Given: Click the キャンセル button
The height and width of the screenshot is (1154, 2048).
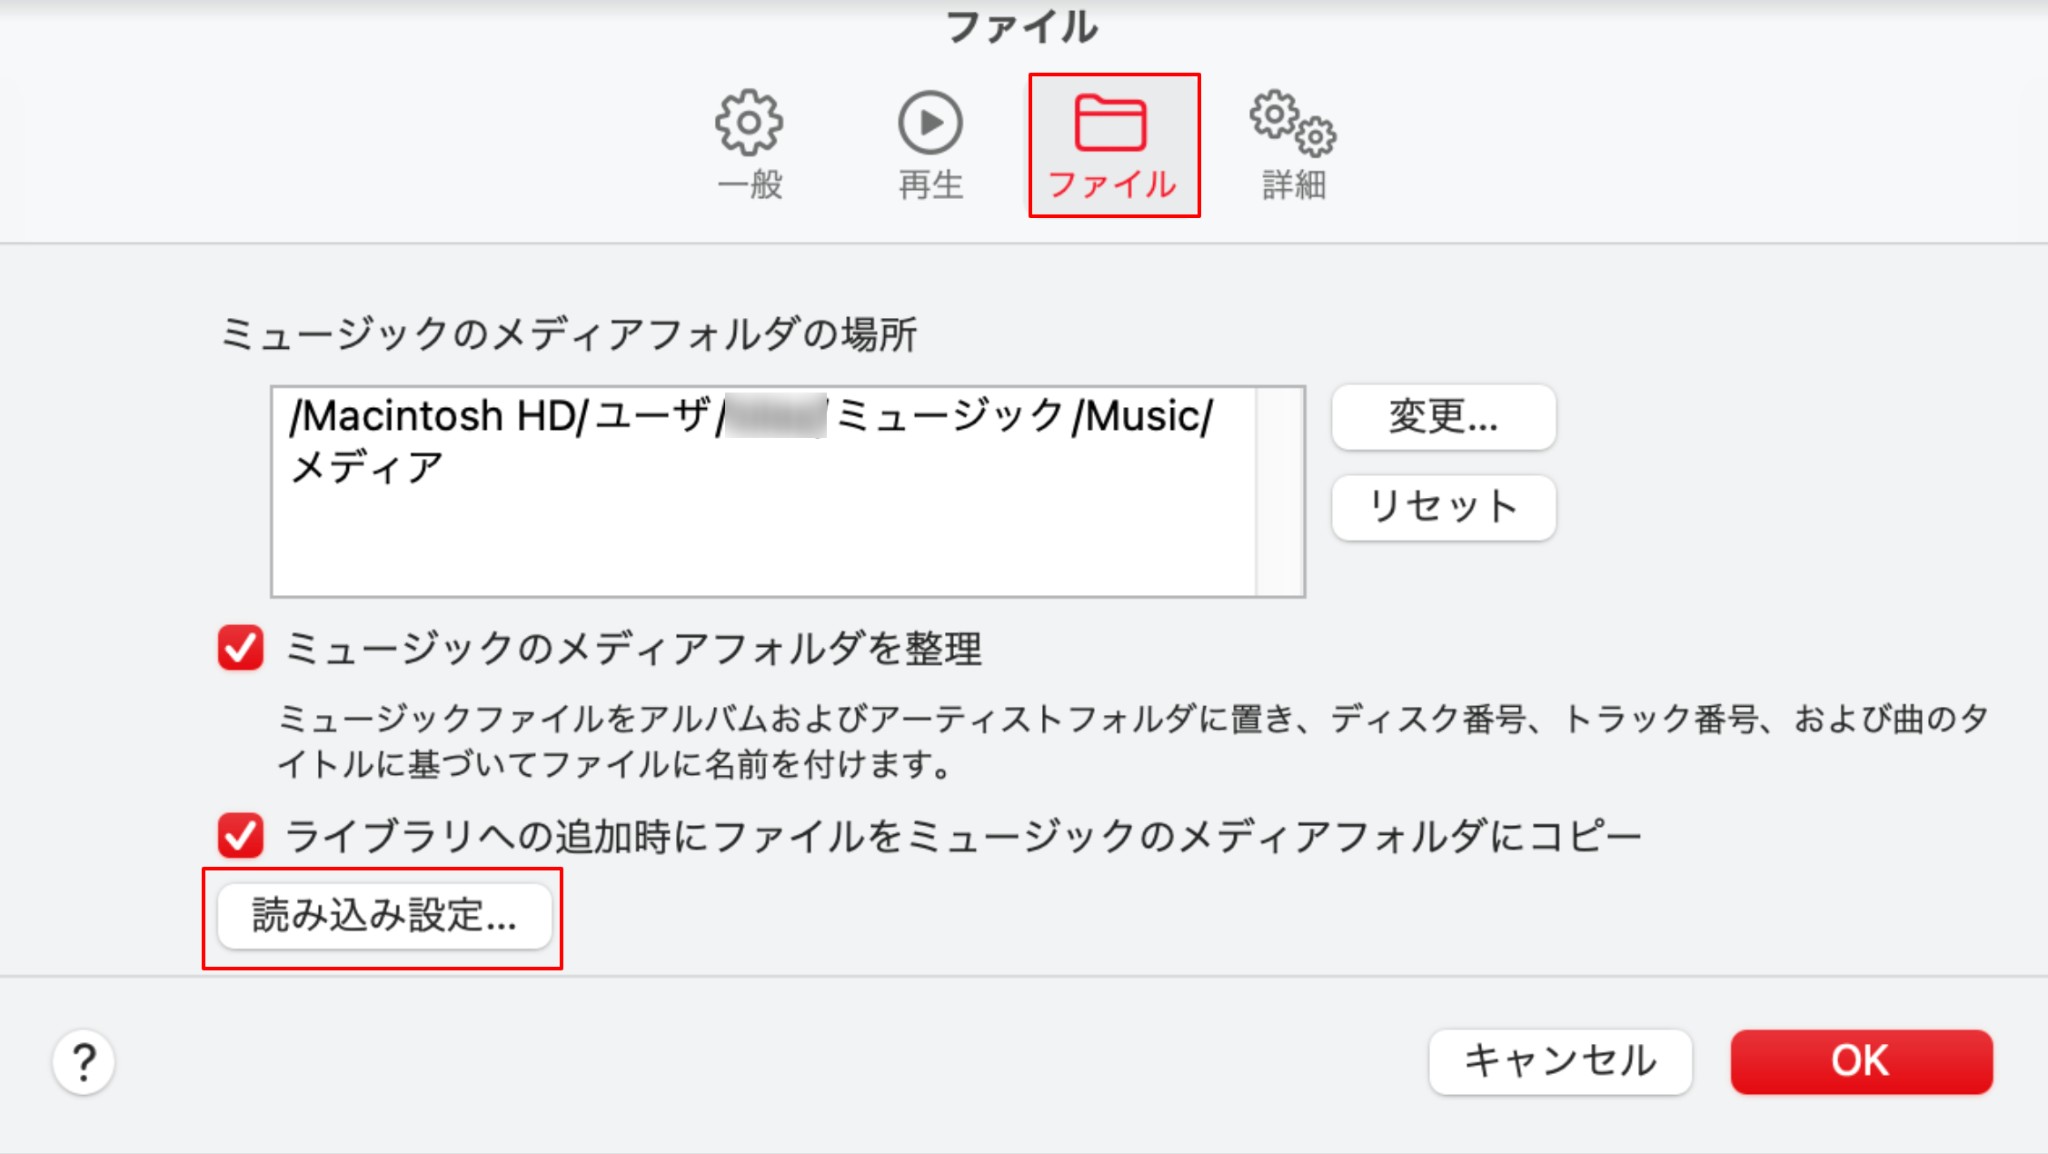Looking at the screenshot, I should [1560, 1061].
